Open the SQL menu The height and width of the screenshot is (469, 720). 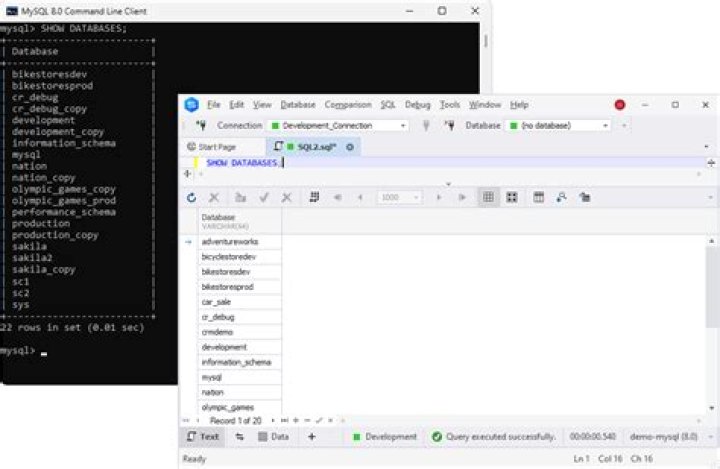388,105
